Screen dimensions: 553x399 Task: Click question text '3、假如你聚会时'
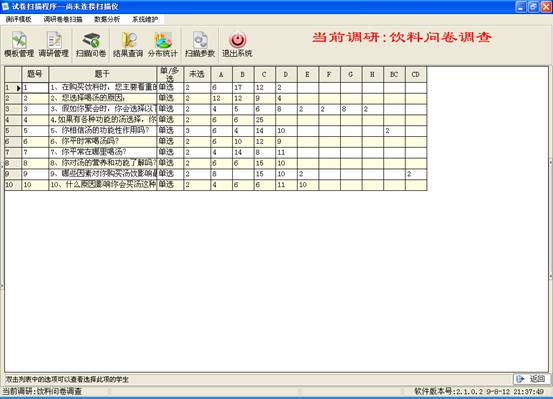102,109
